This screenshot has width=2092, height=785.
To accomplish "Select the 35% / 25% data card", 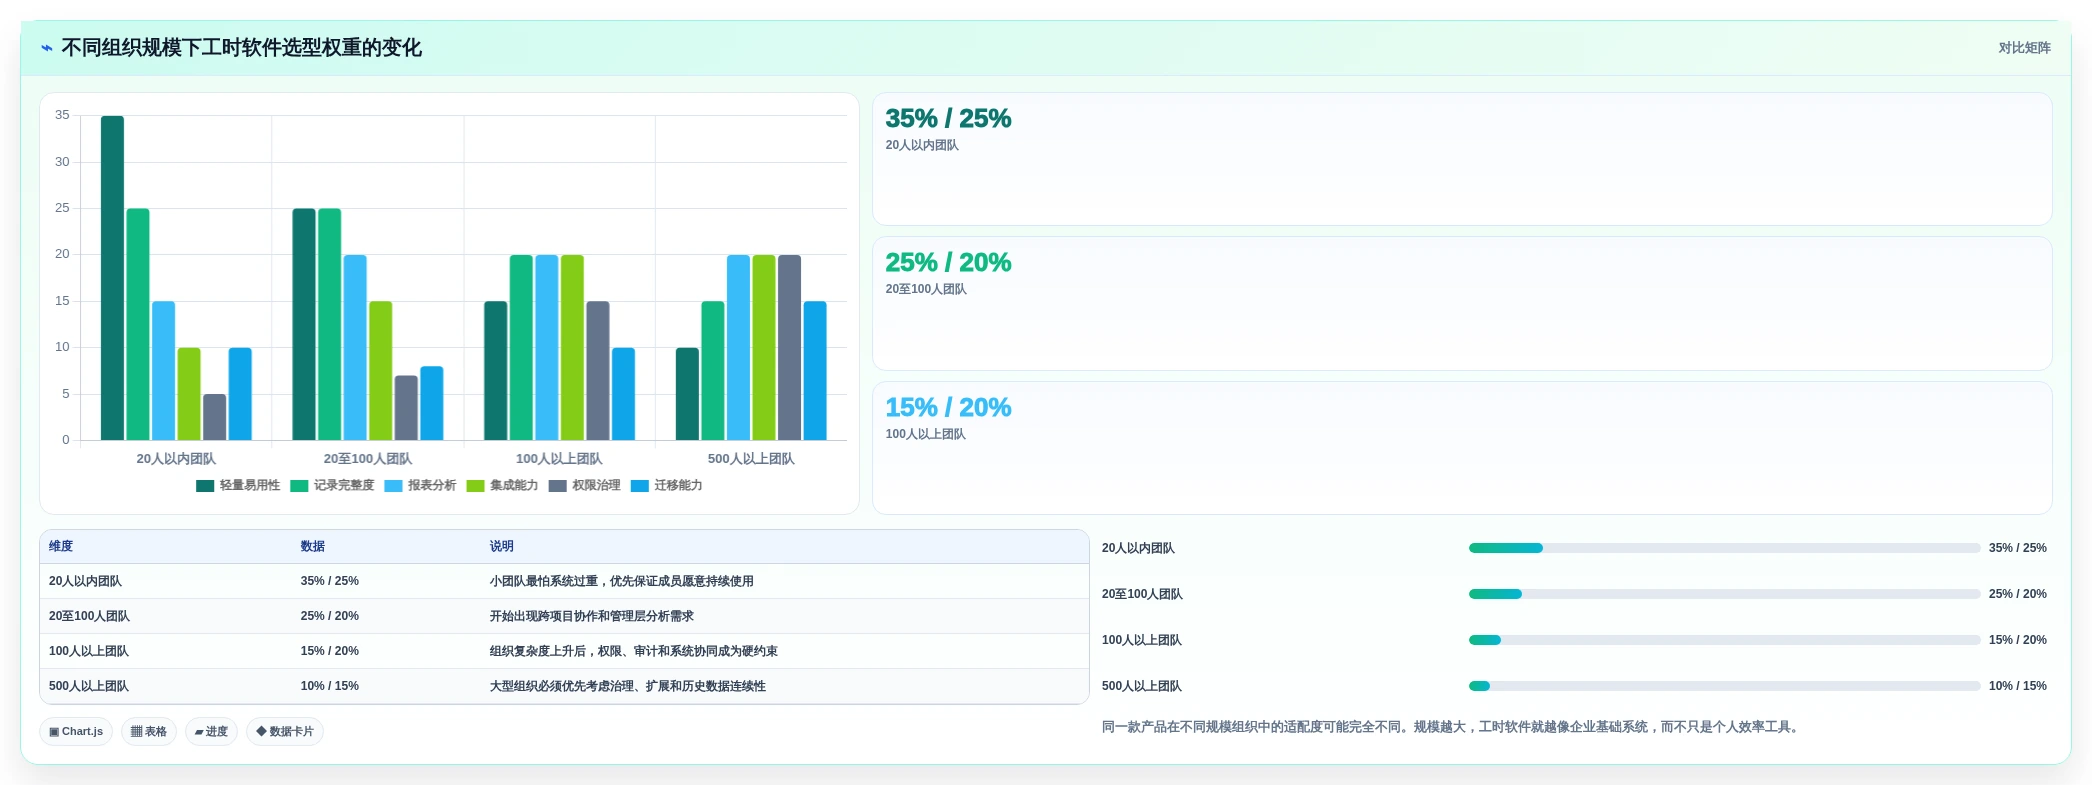I will (1462, 159).
